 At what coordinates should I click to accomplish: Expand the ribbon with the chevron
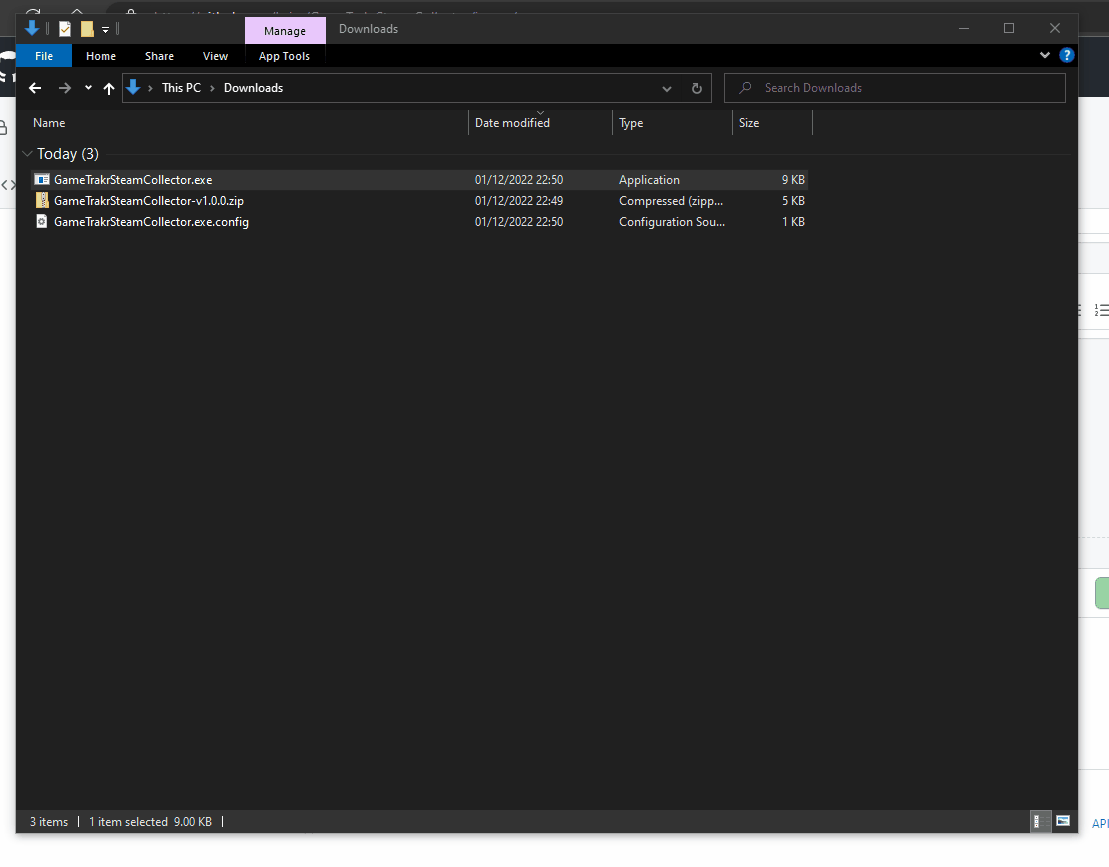[1045, 55]
